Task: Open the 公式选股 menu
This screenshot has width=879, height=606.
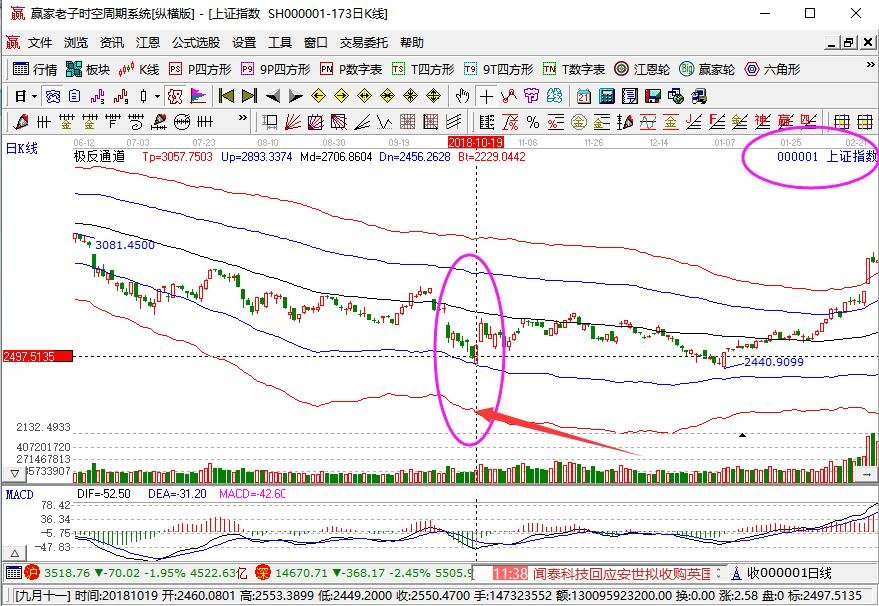Action: 196,43
